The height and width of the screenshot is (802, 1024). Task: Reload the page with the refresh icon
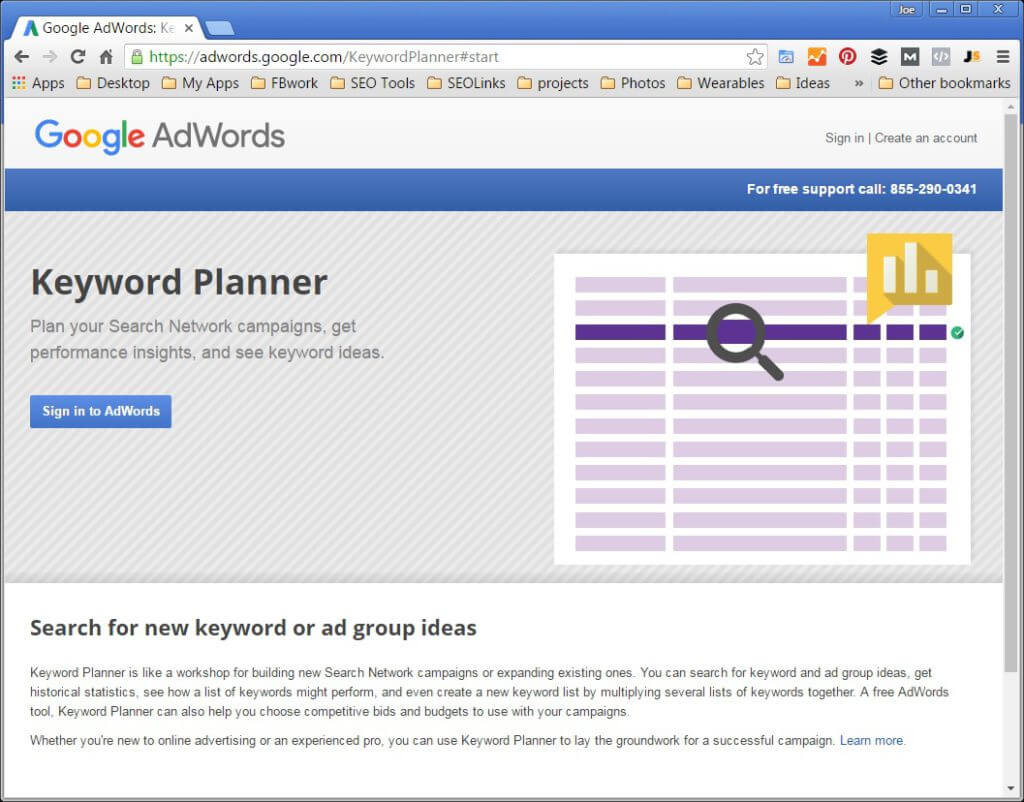pyautogui.click(x=78, y=57)
